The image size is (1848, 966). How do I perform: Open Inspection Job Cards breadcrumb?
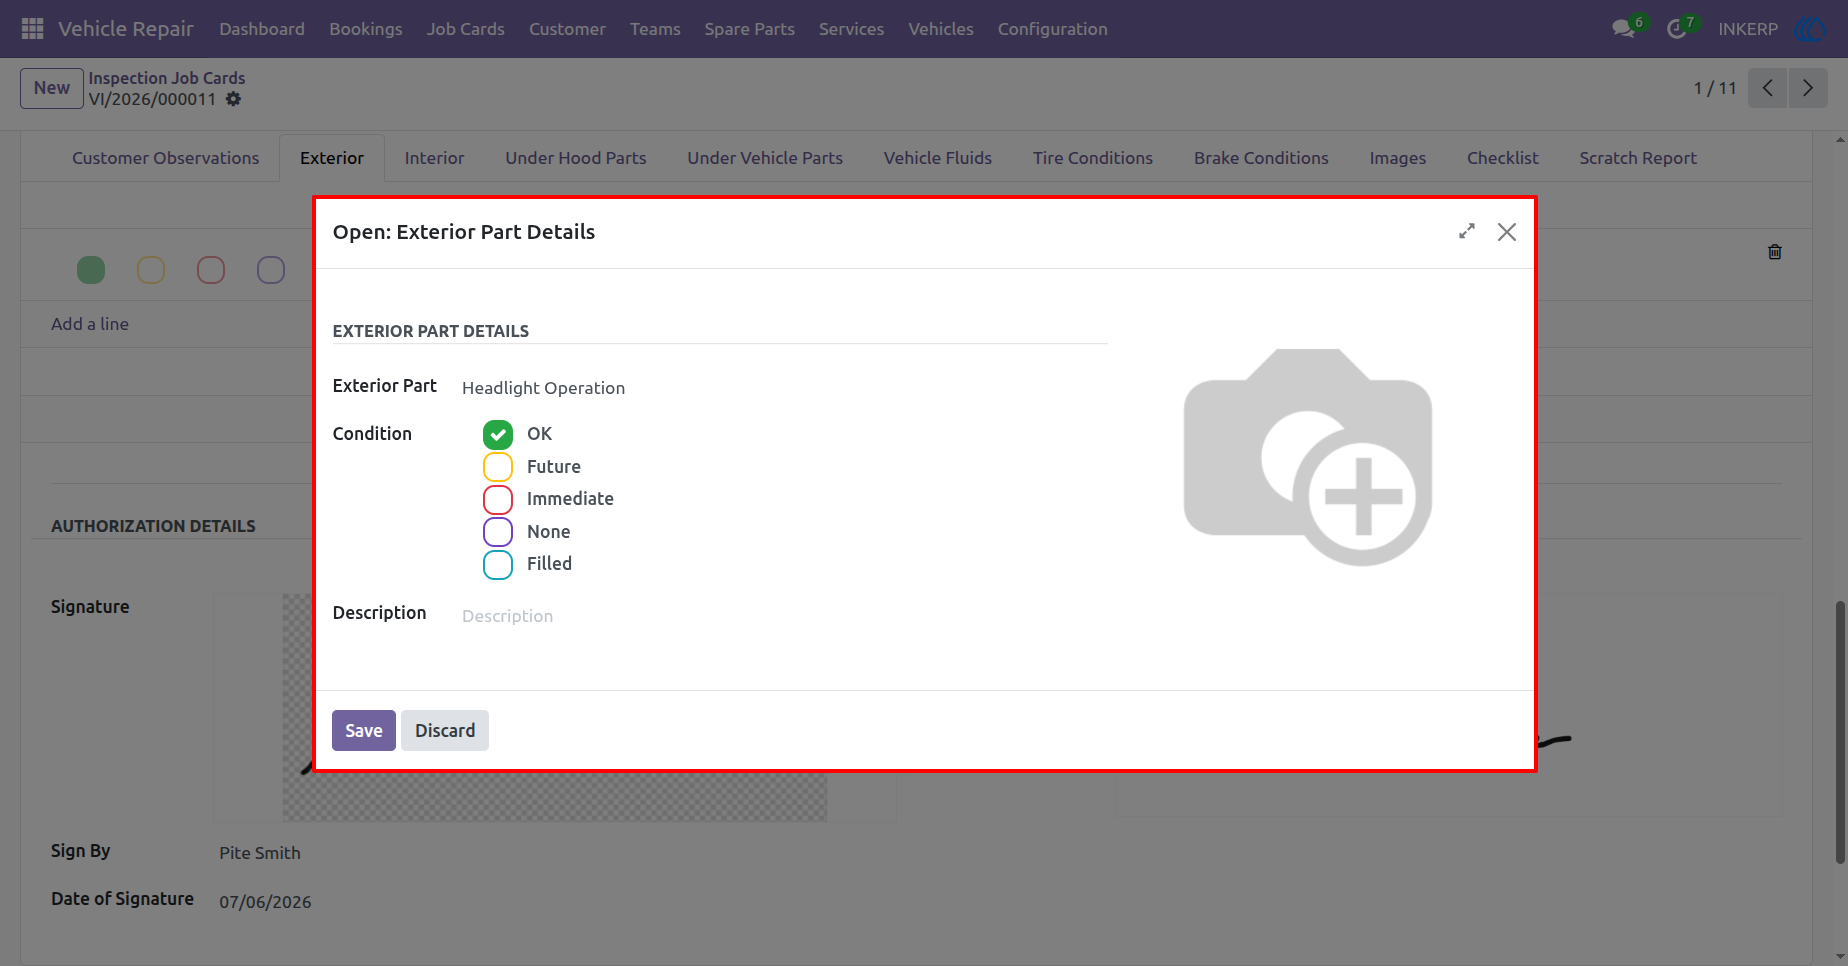pos(167,78)
